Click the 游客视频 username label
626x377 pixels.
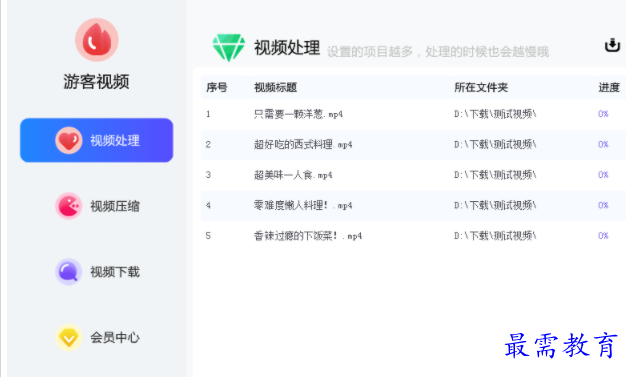[96, 81]
